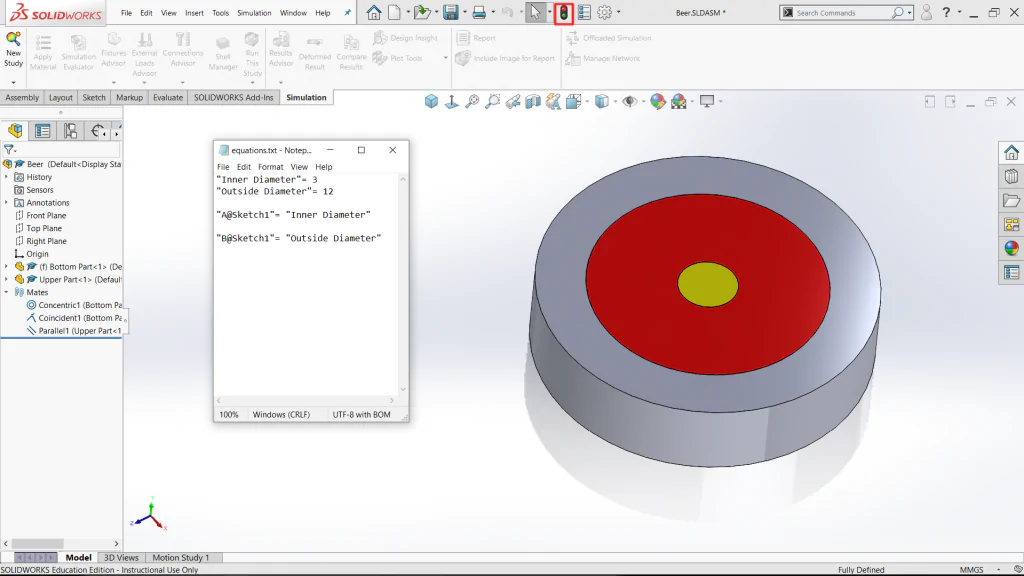The height and width of the screenshot is (576, 1024).
Task: Expand the Annotations tree node
Action: coord(7,202)
